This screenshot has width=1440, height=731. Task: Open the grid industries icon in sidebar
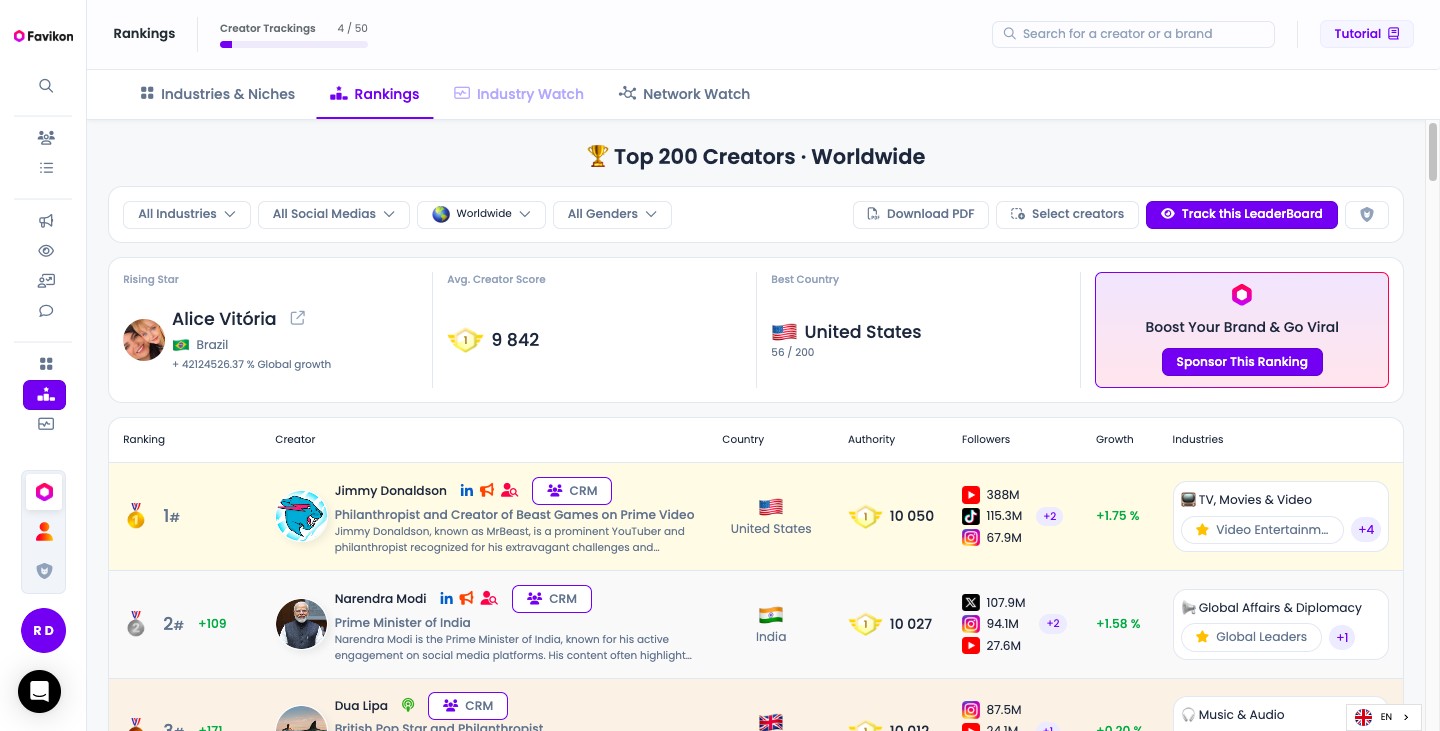(x=46, y=364)
